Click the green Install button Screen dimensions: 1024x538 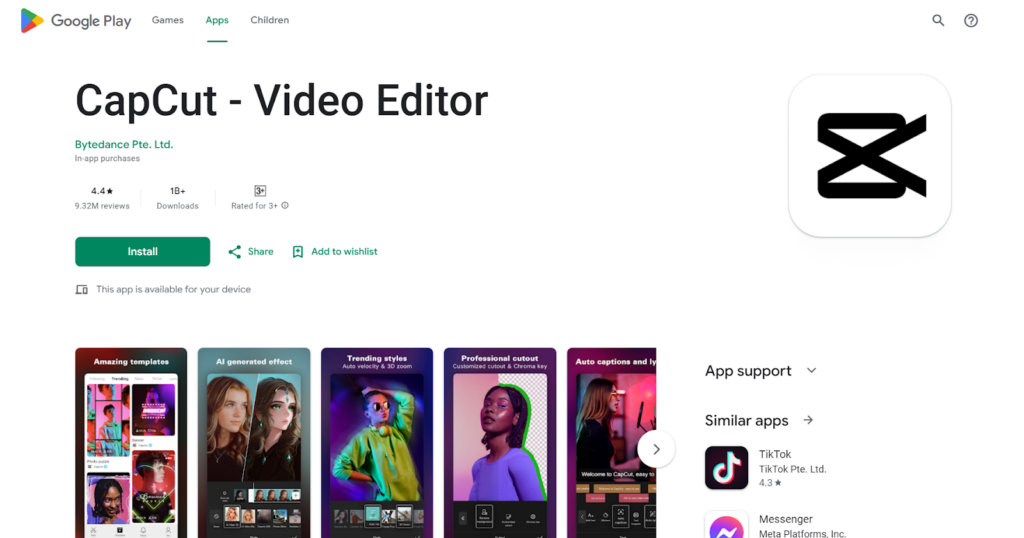[142, 251]
